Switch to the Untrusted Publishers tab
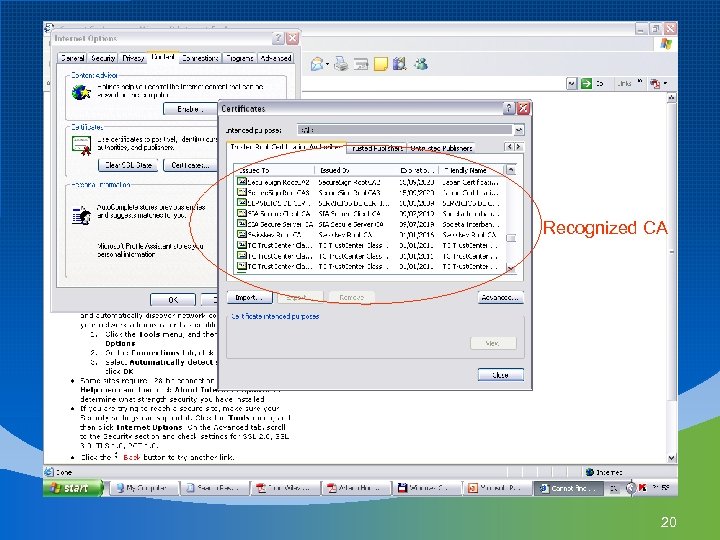This screenshot has width=720, height=540. [x=441, y=148]
